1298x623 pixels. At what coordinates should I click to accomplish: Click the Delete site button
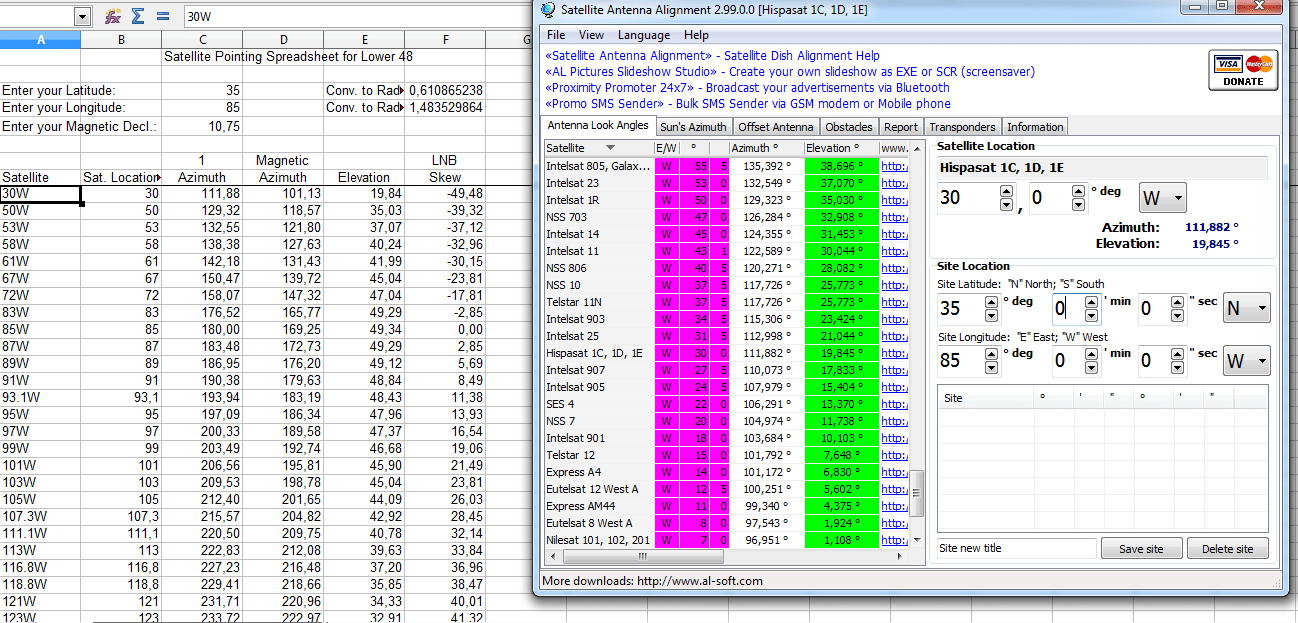1227,549
